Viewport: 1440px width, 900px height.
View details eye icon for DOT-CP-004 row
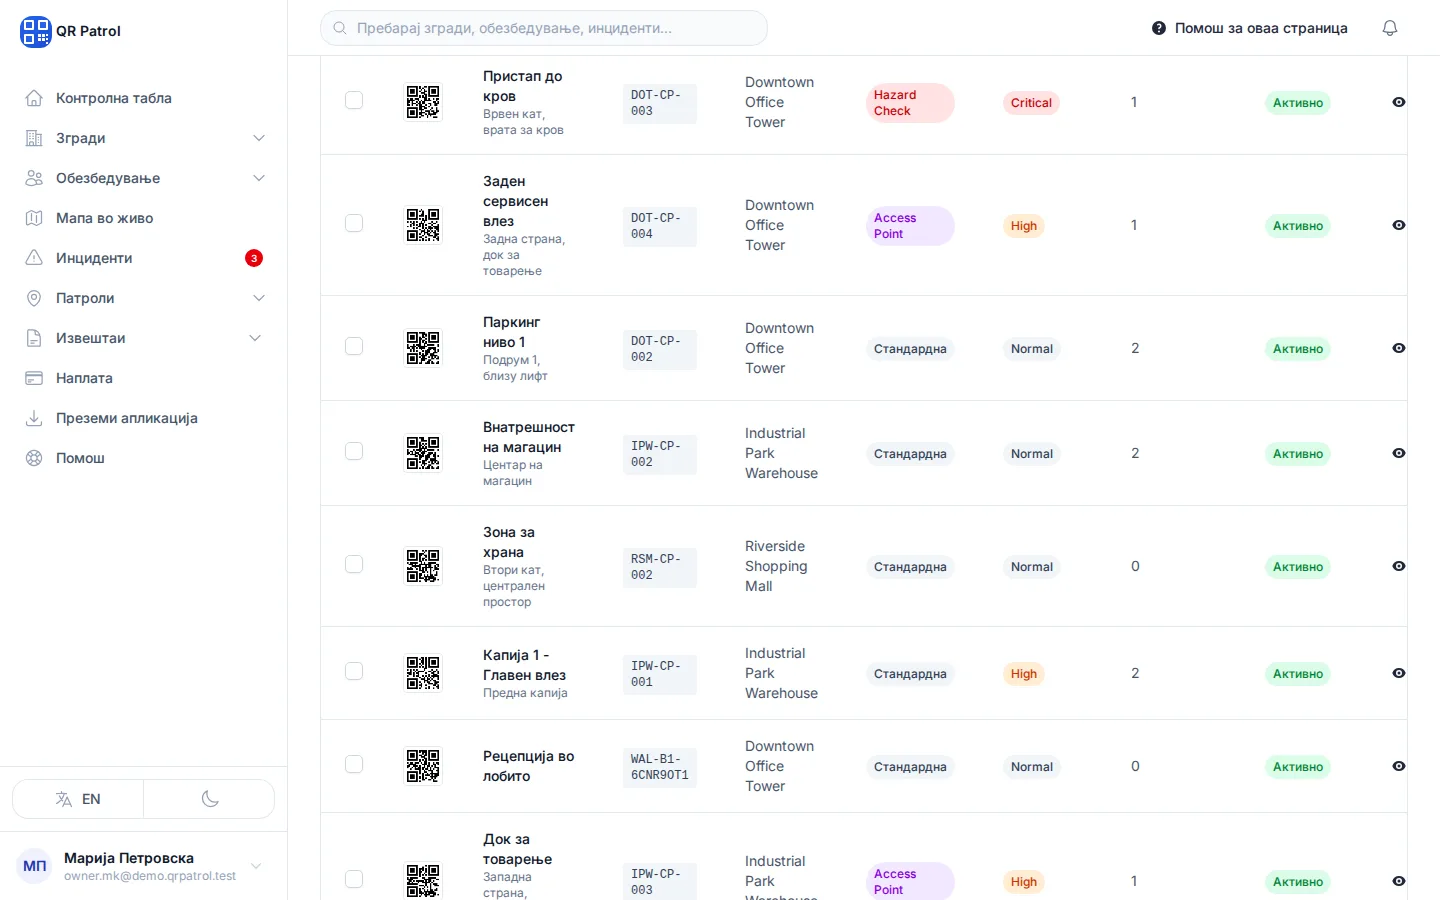[1399, 225]
